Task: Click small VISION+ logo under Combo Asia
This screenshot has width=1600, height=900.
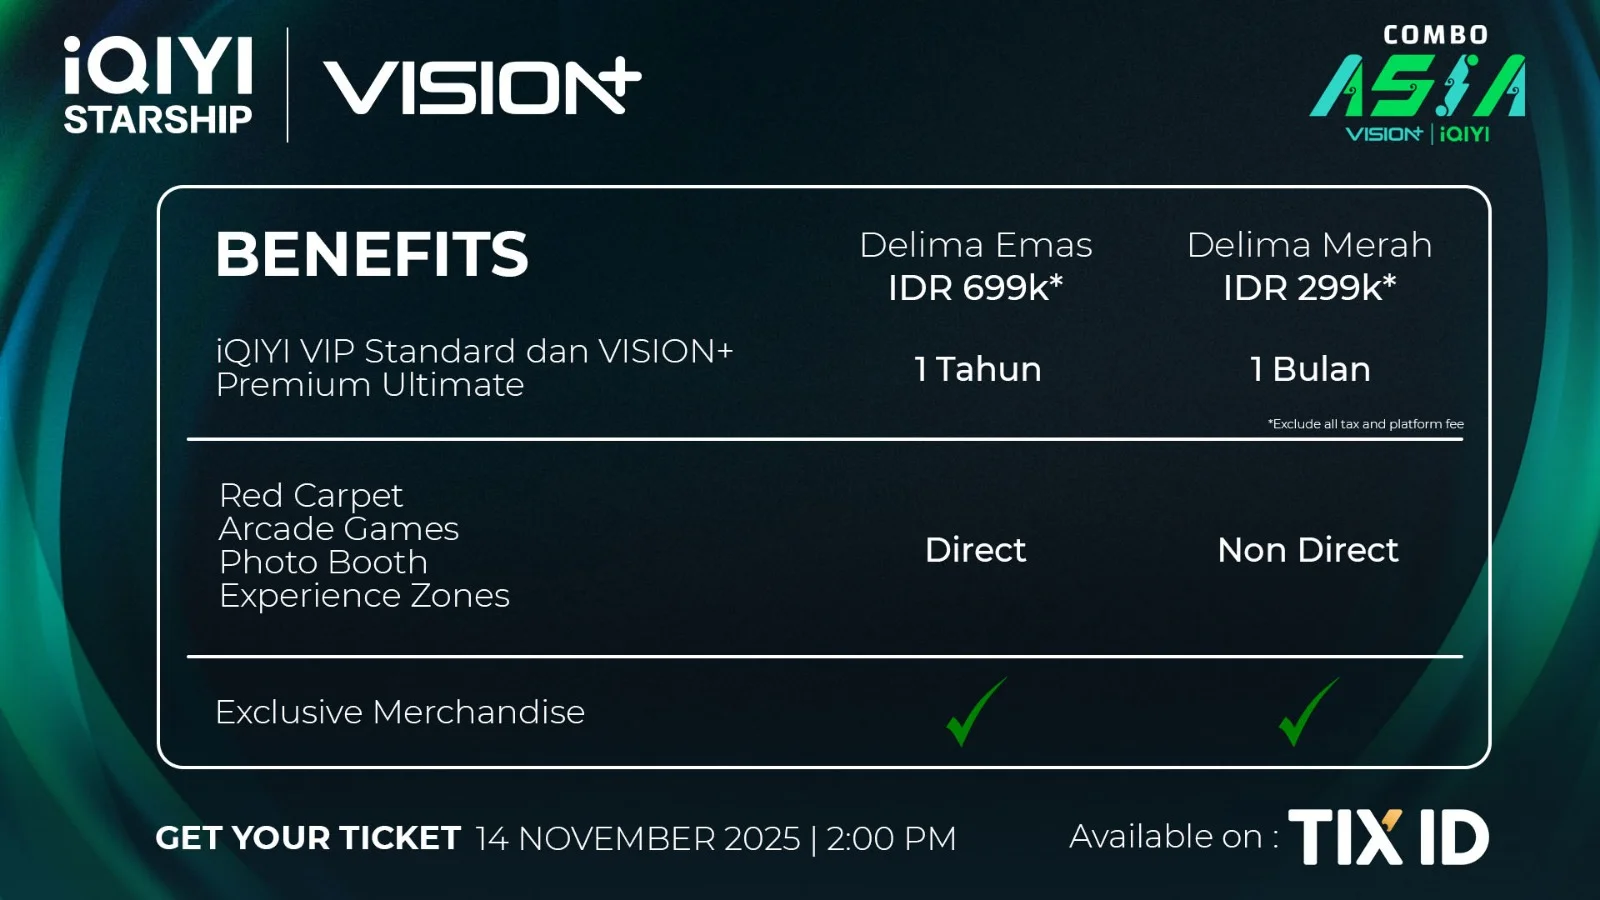Action: (x=1383, y=134)
